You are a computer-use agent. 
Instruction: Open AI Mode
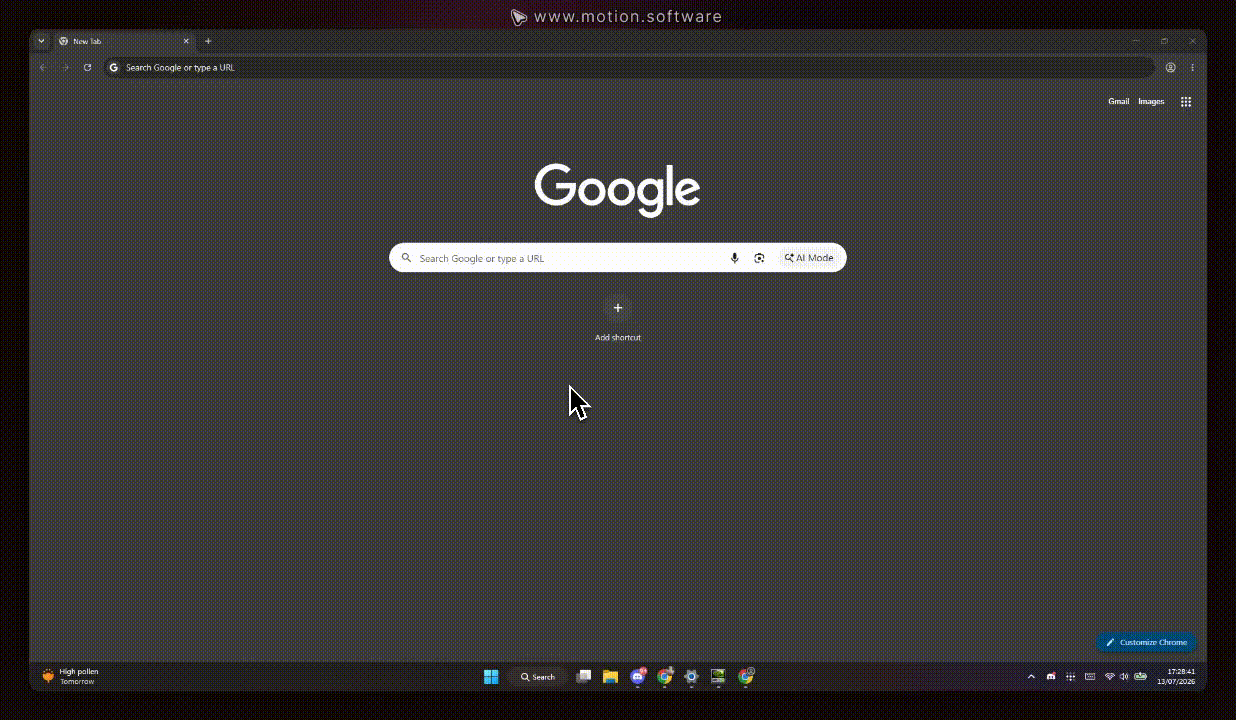[809, 258]
